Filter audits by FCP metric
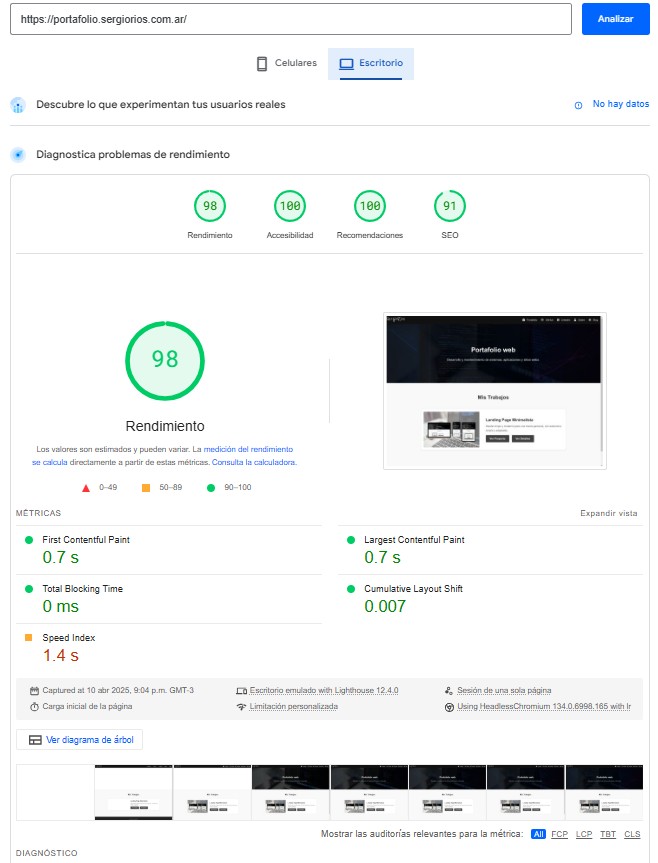 point(560,834)
